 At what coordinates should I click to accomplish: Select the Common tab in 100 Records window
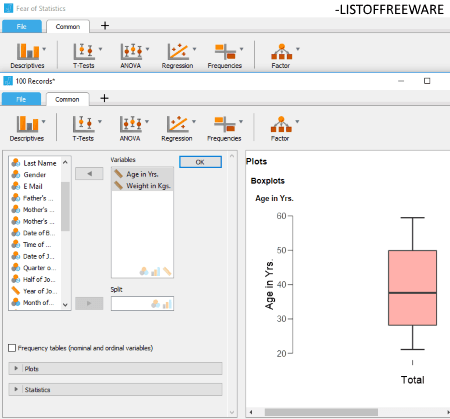(x=67, y=99)
